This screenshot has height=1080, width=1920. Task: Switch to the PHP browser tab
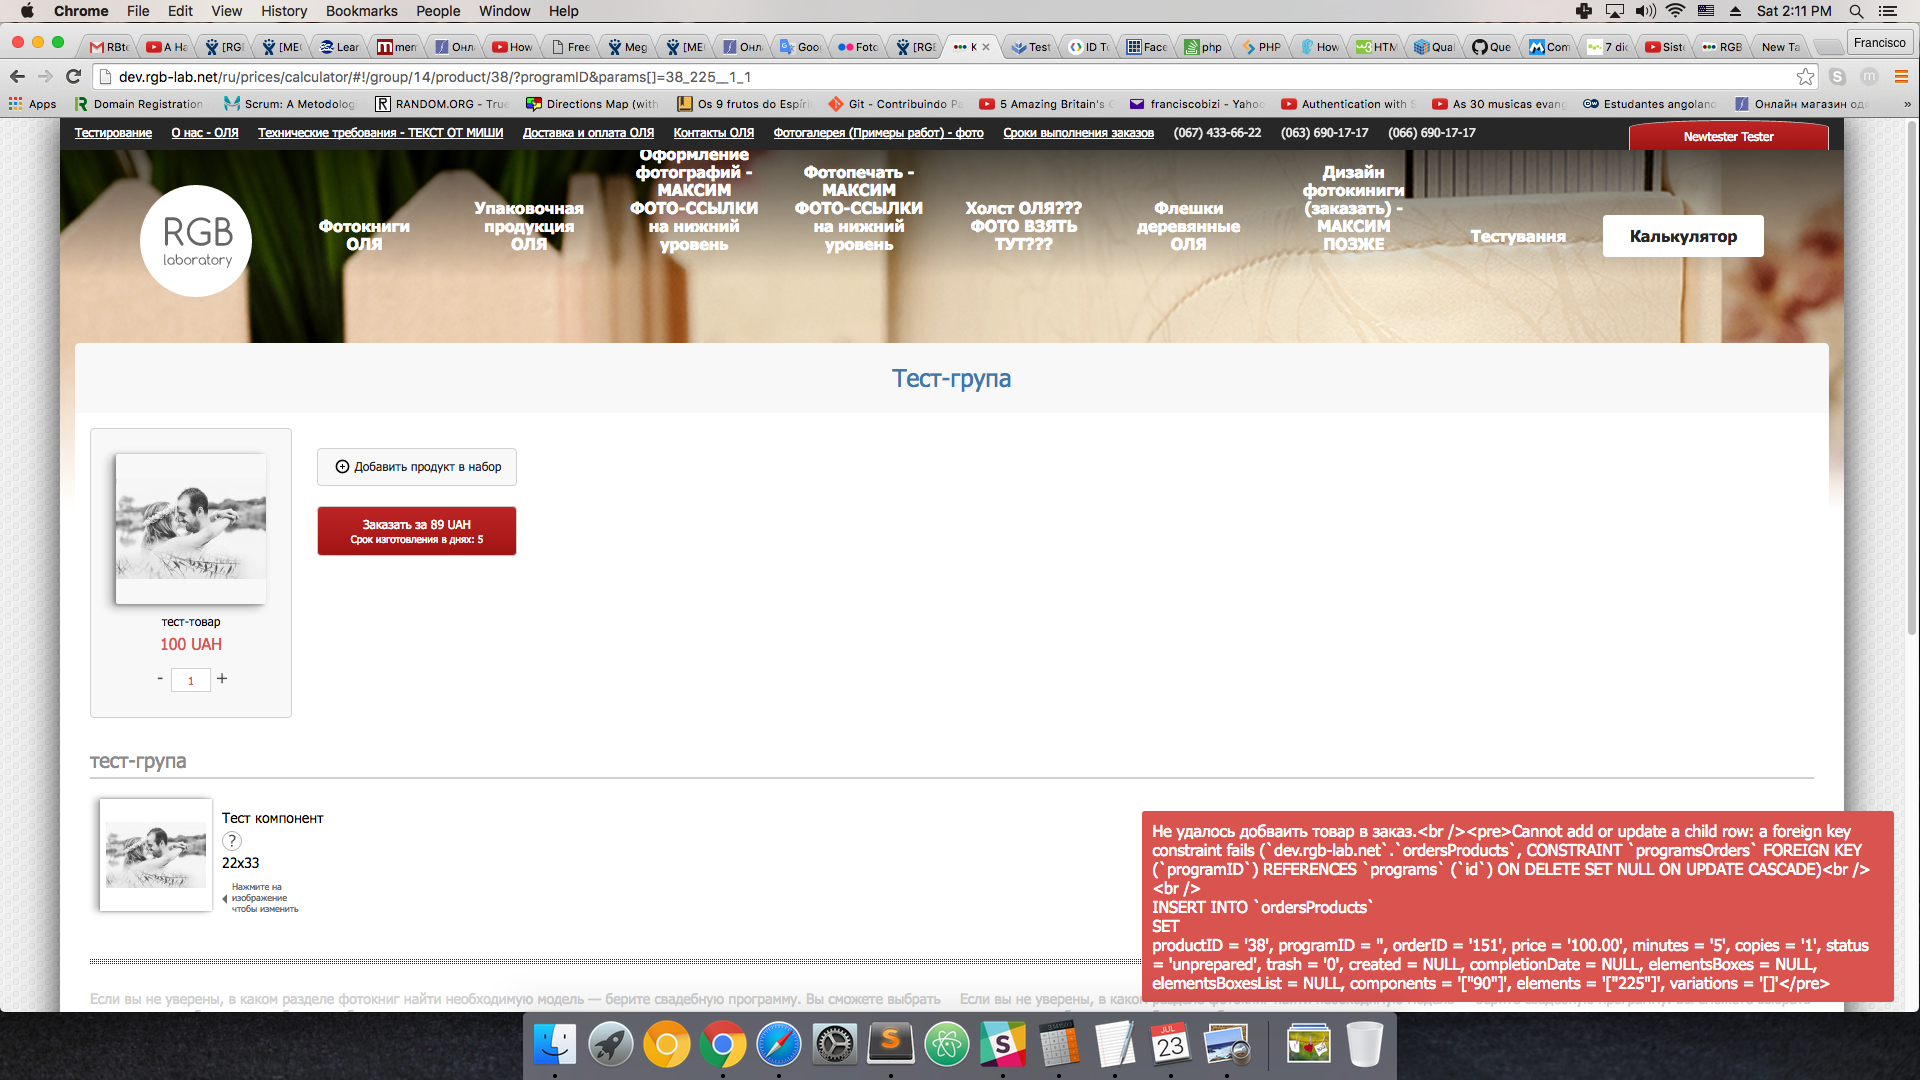click(x=1262, y=47)
